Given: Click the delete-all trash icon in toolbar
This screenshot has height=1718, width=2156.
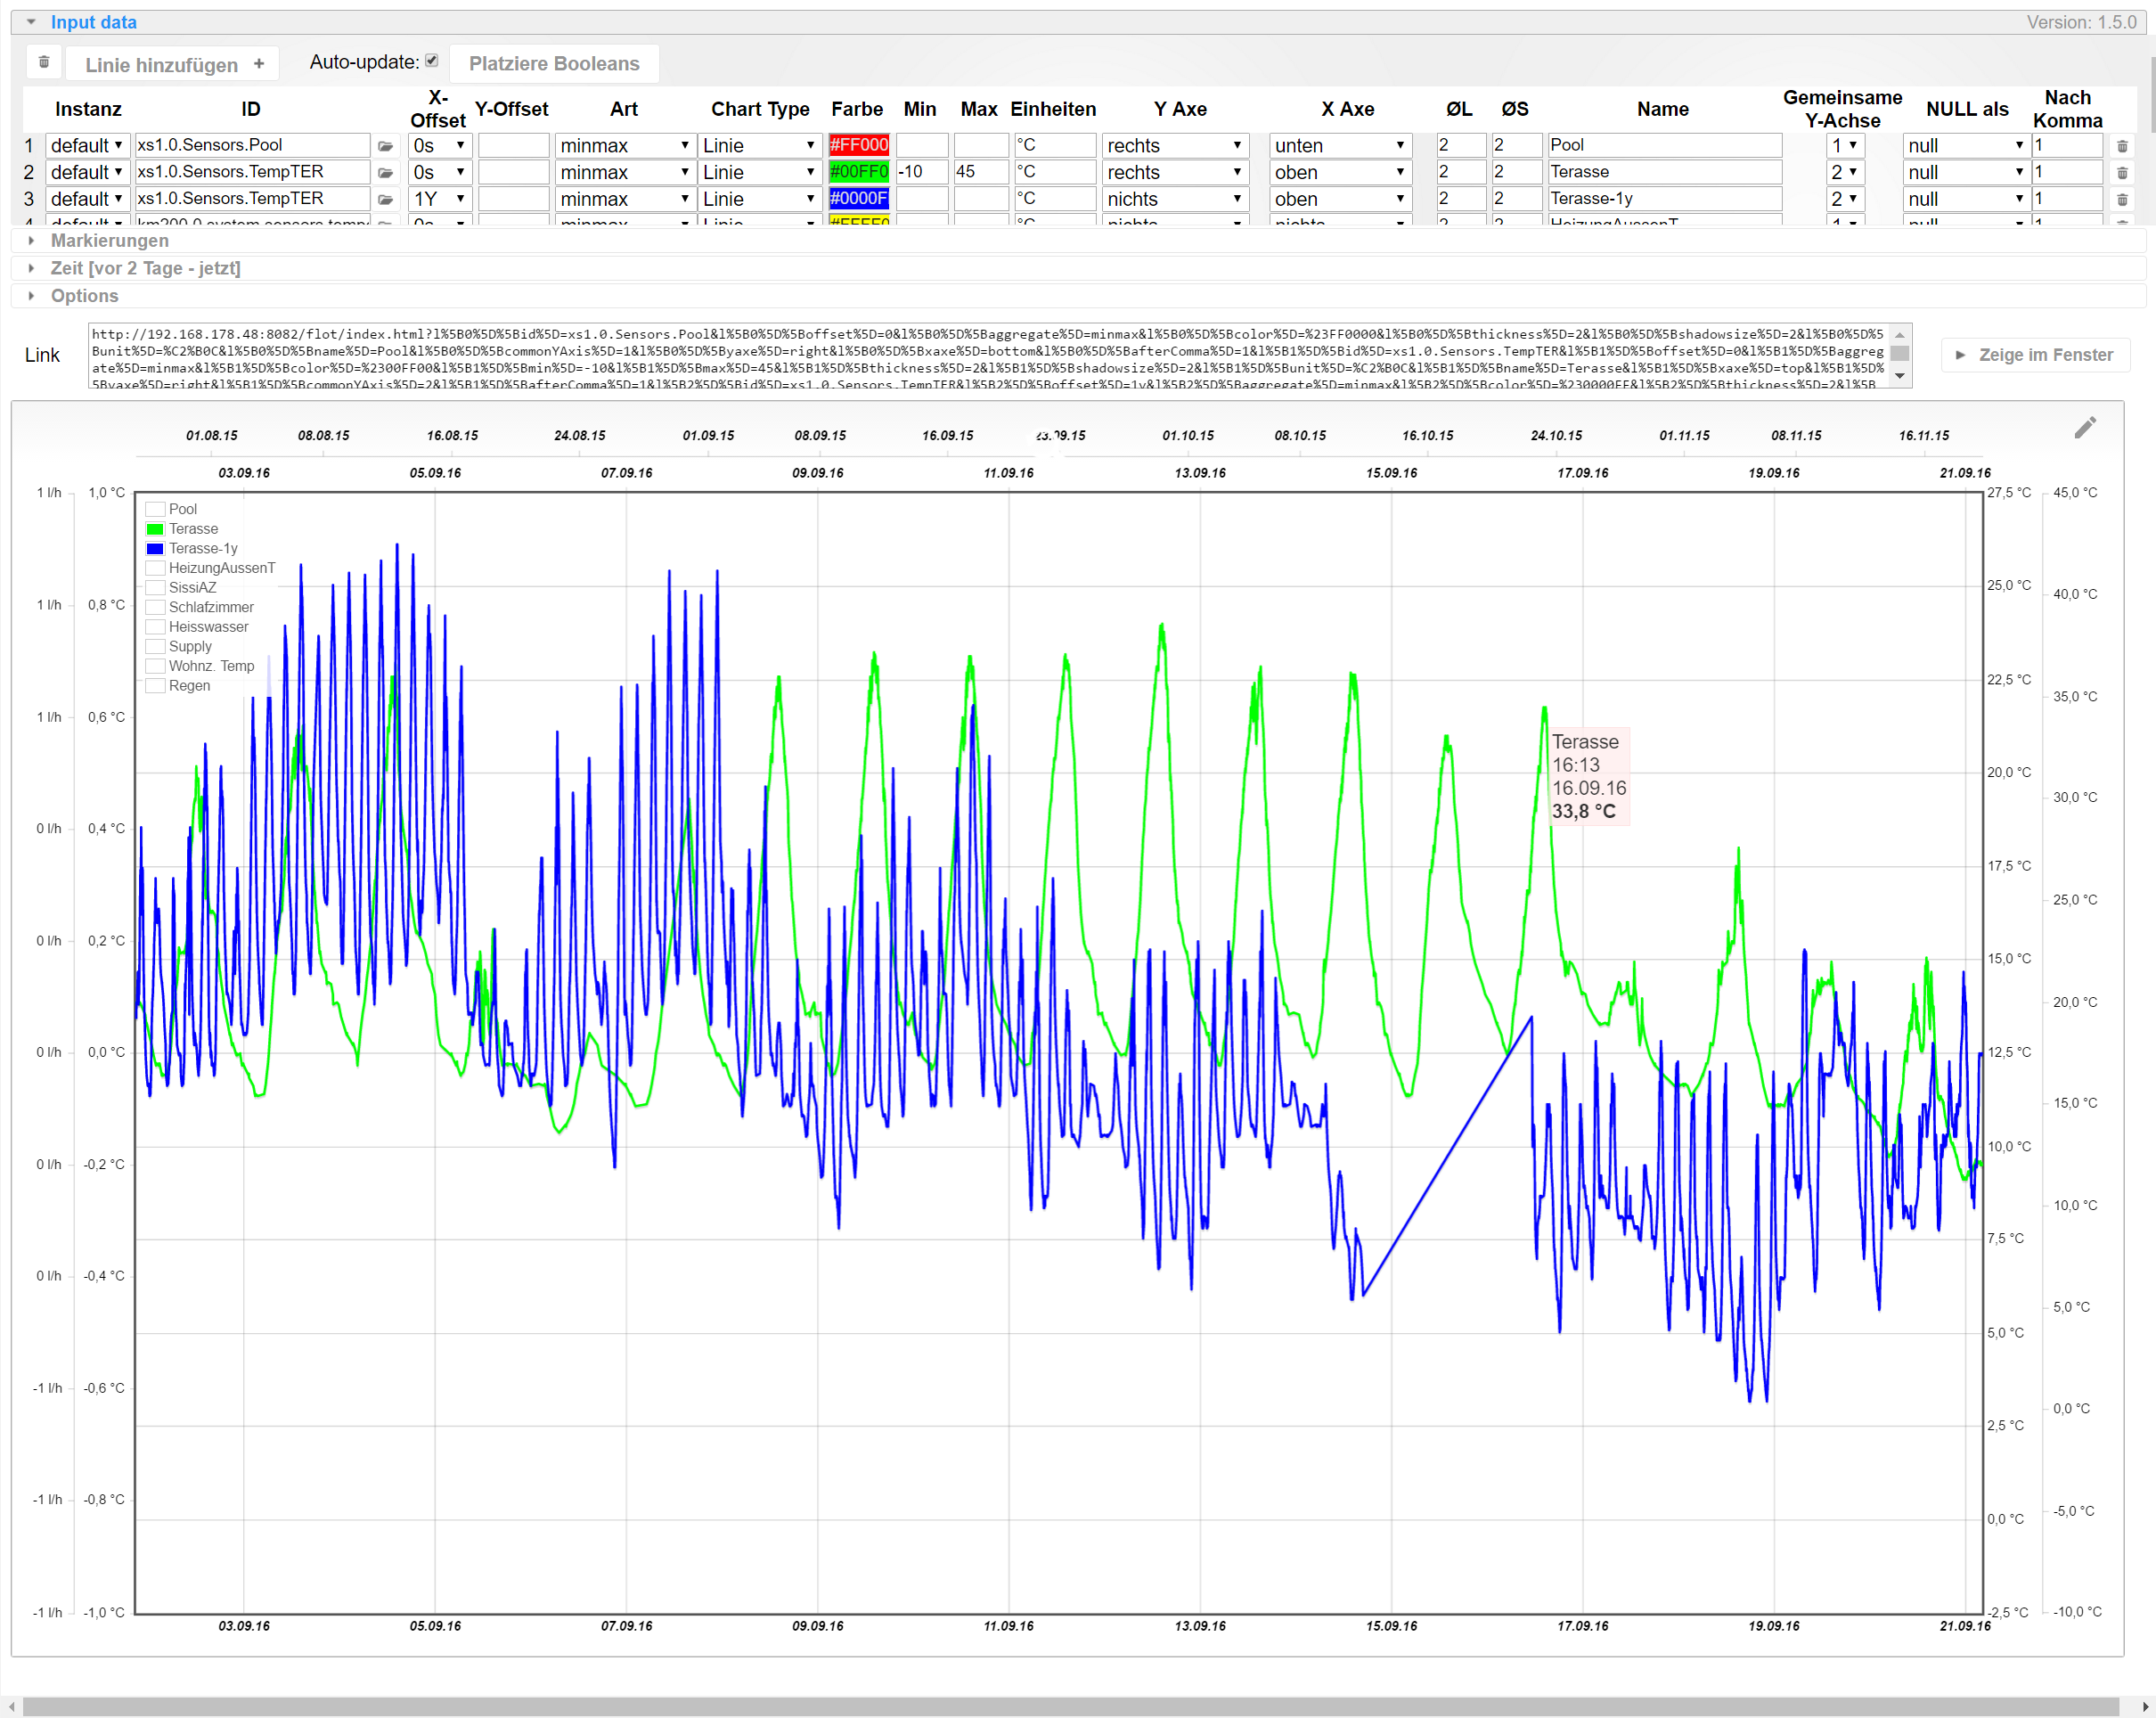Looking at the screenshot, I should [x=43, y=62].
